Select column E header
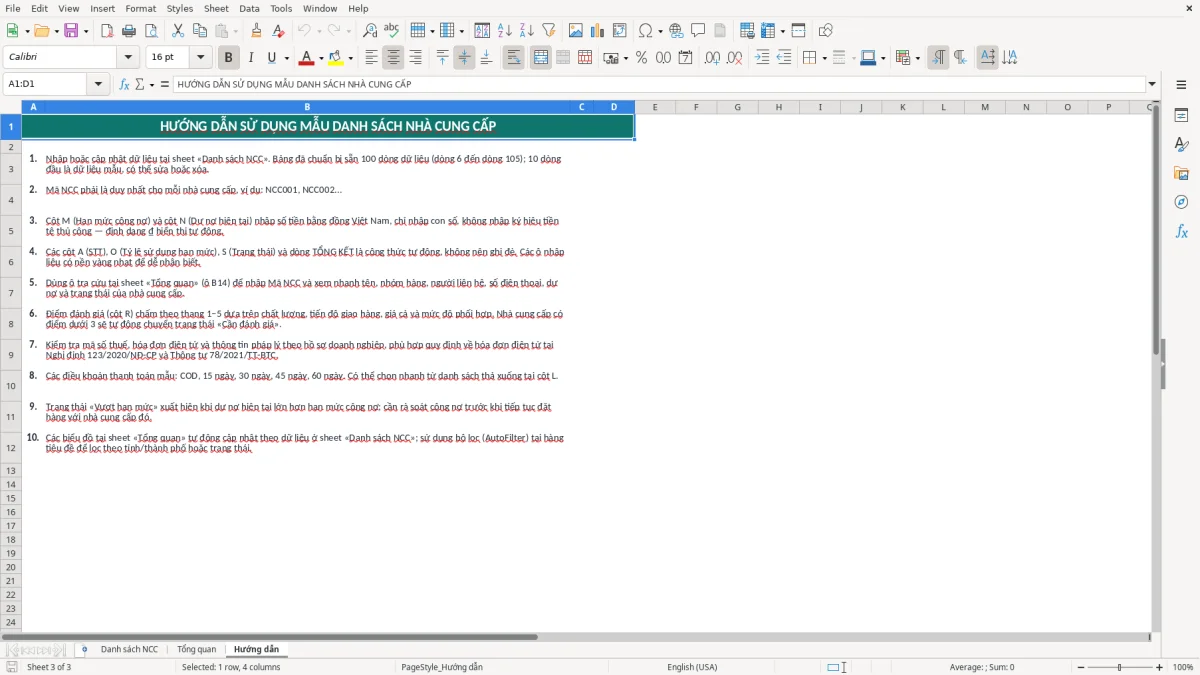Viewport: 1200px width, 675px height. (655, 106)
